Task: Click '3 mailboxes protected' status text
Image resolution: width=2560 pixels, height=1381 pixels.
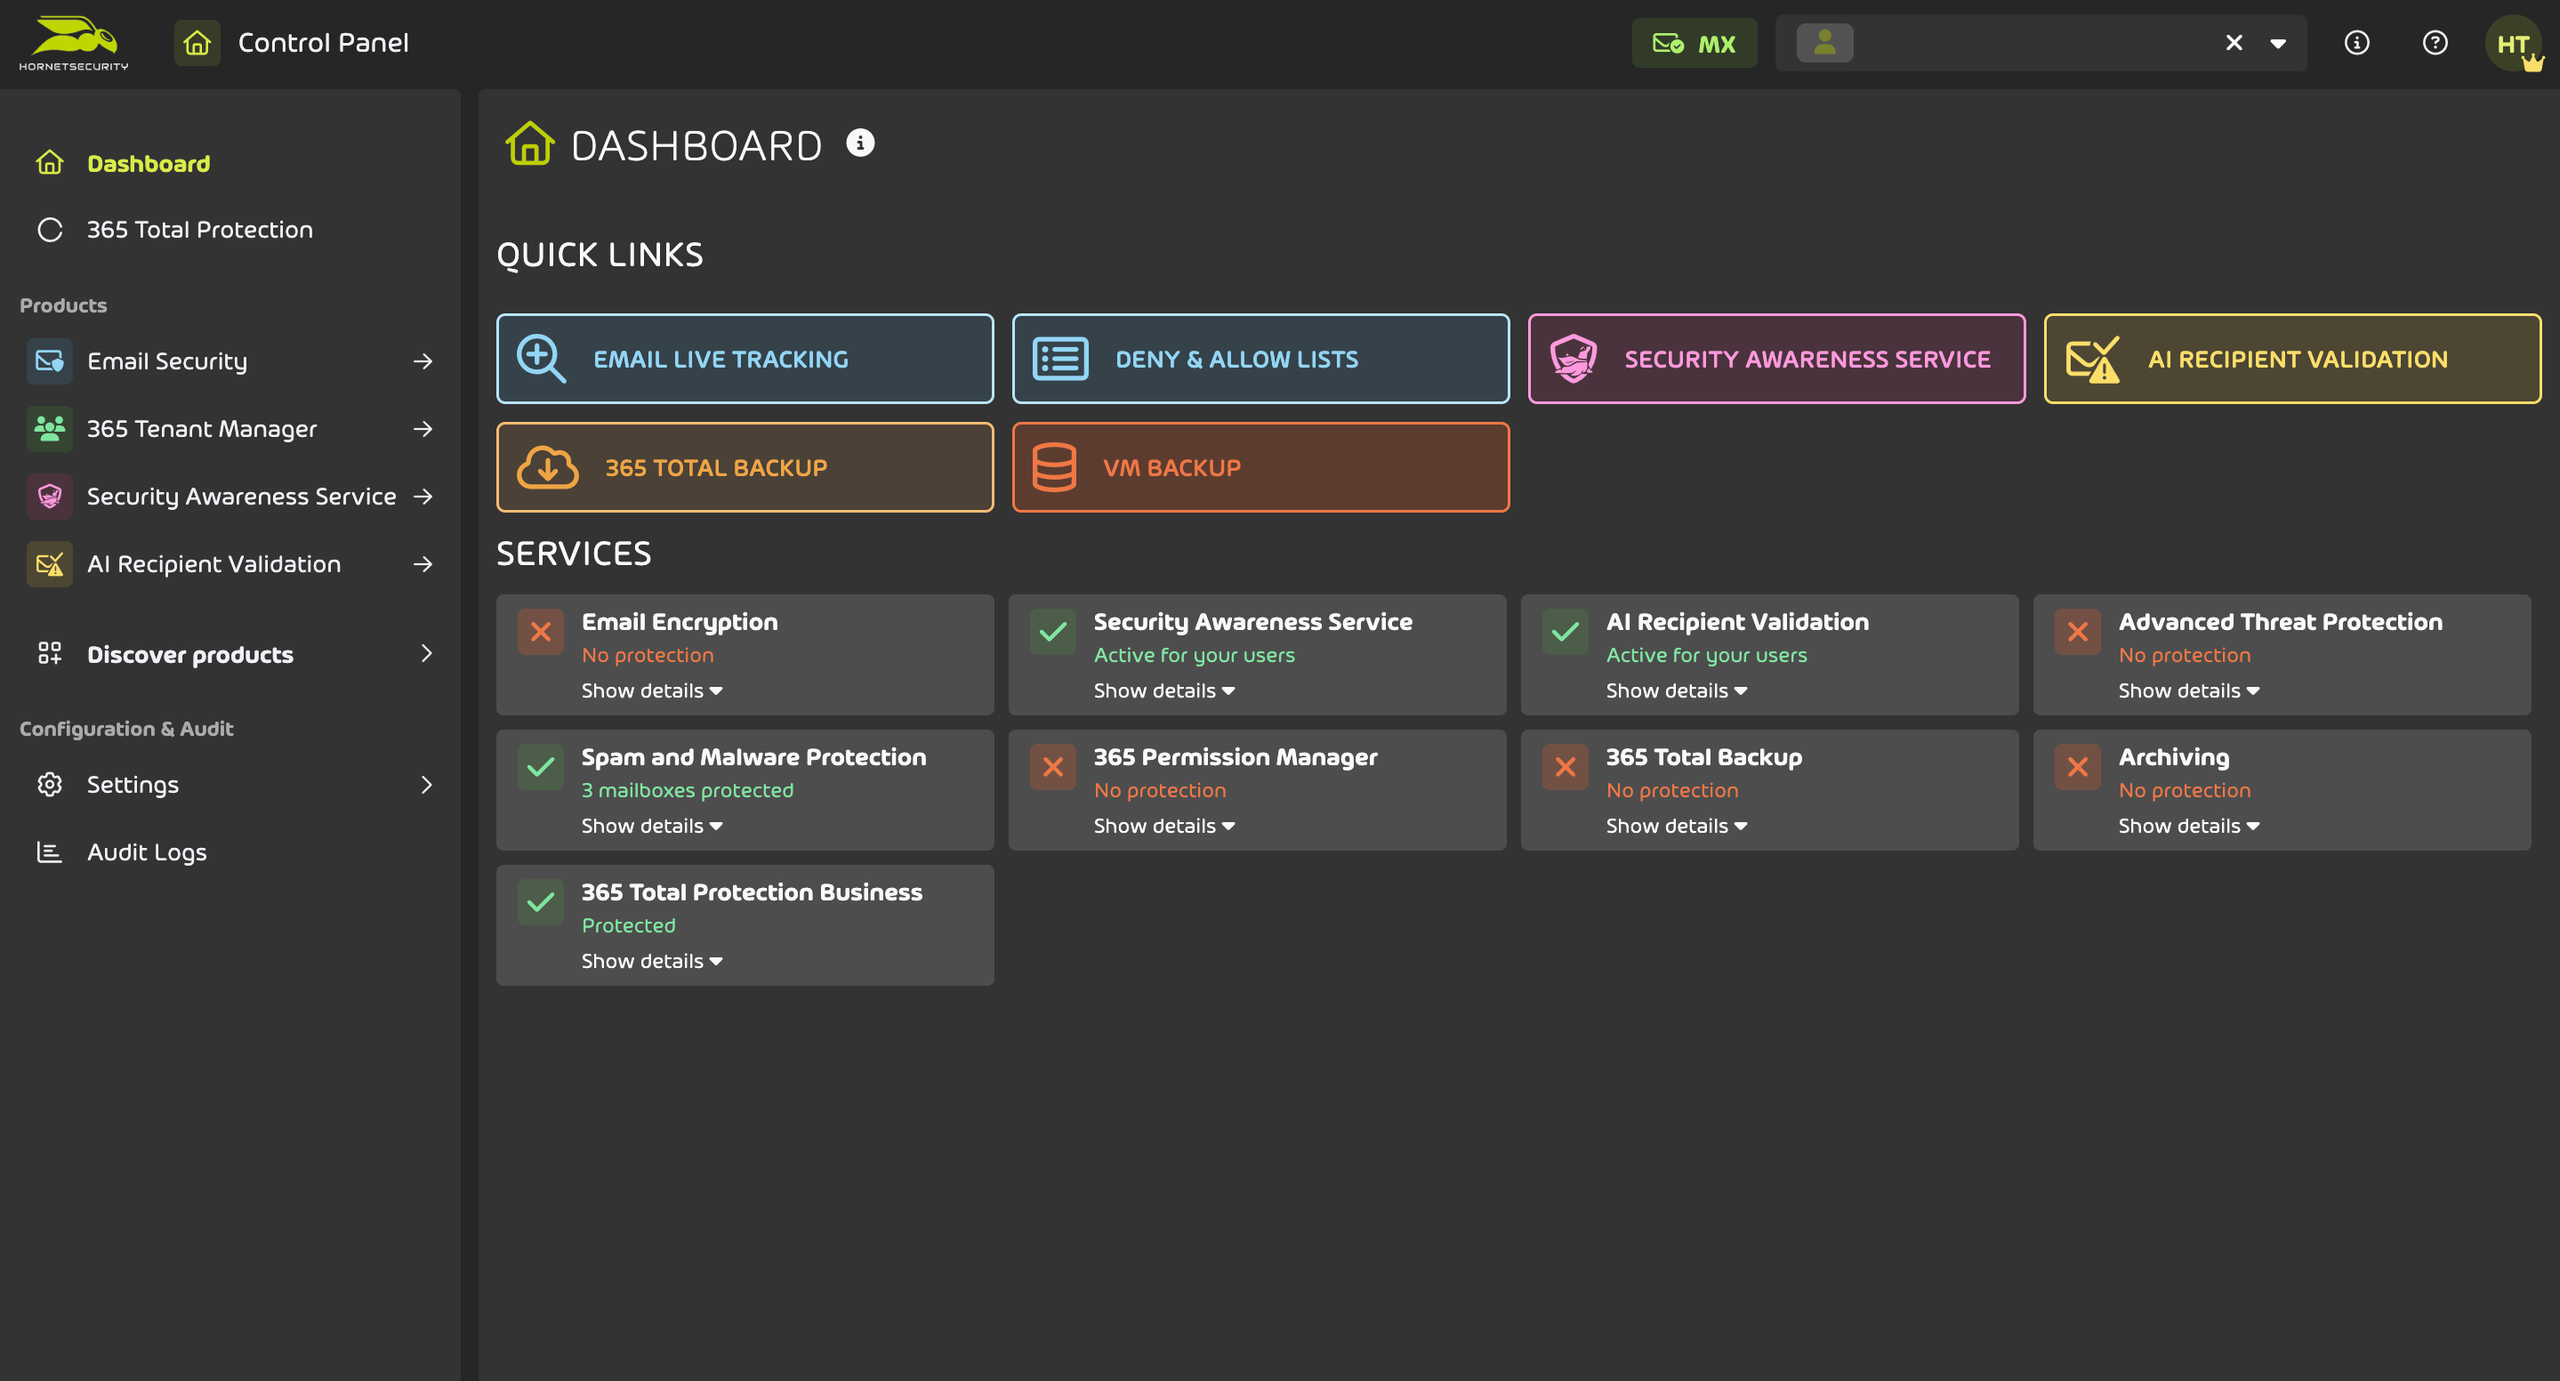Action: [x=688, y=790]
